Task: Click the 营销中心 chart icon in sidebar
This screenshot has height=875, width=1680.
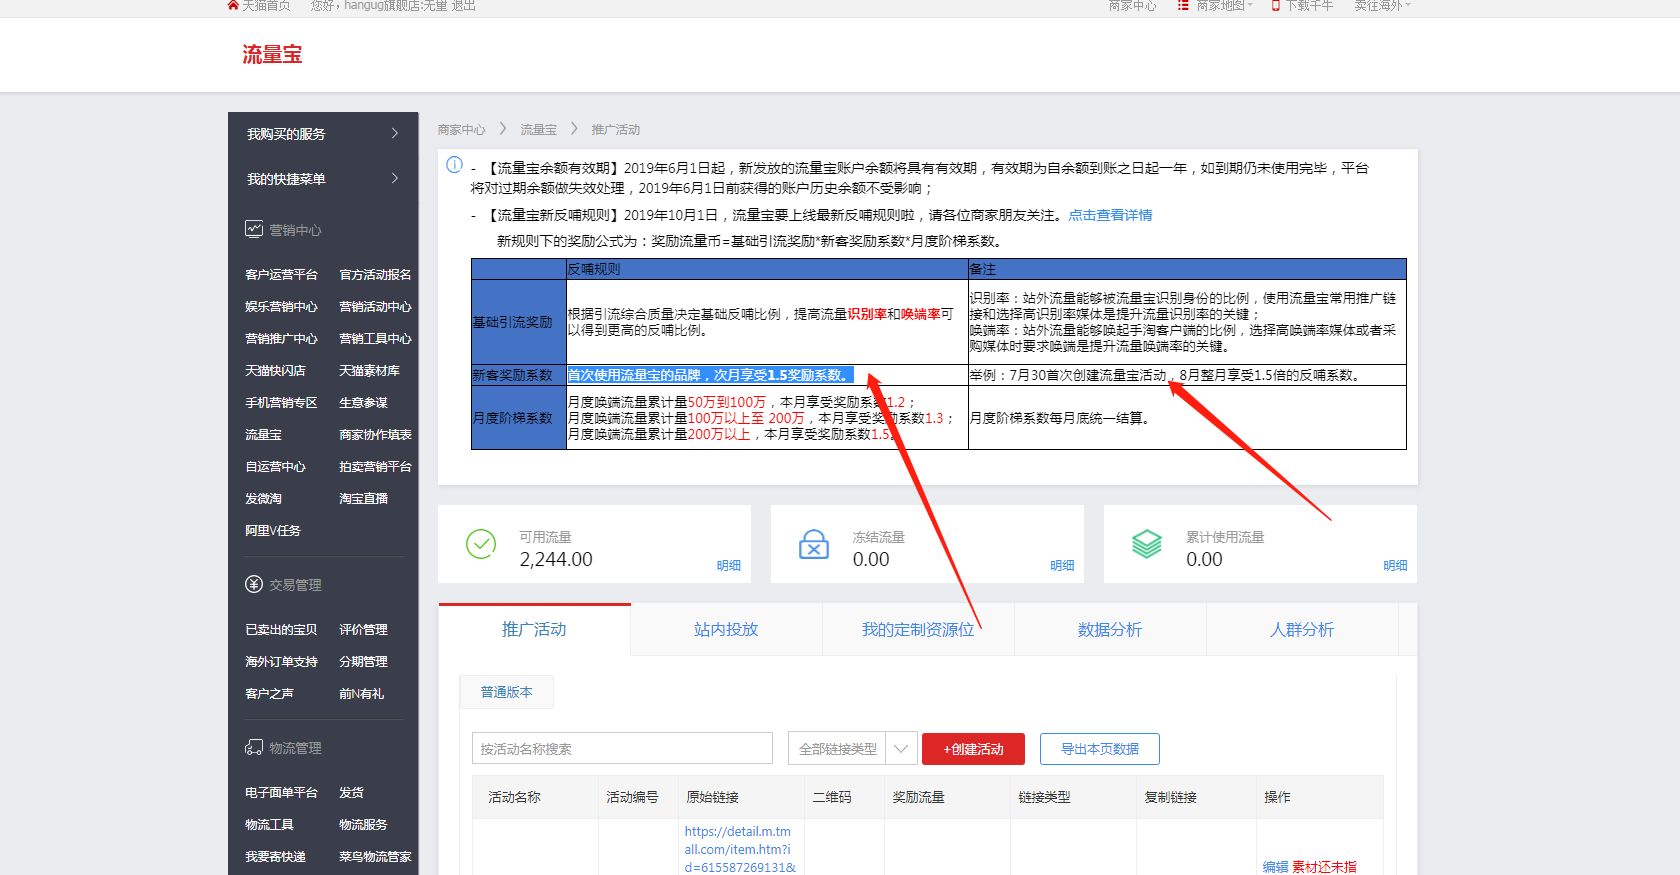Action: 254,229
